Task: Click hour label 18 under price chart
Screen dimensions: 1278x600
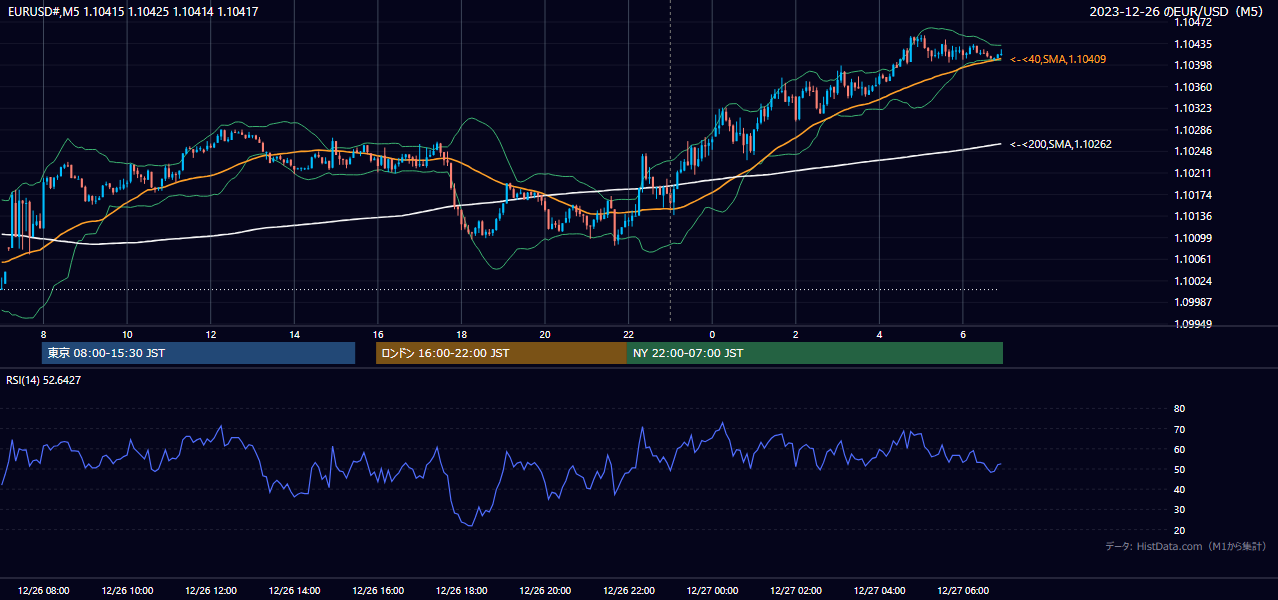Action: [x=462, y=334]
